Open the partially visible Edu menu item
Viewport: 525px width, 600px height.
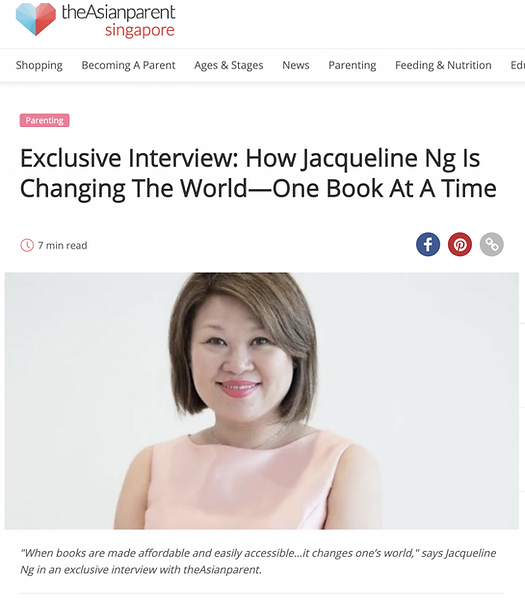[517, 65]
